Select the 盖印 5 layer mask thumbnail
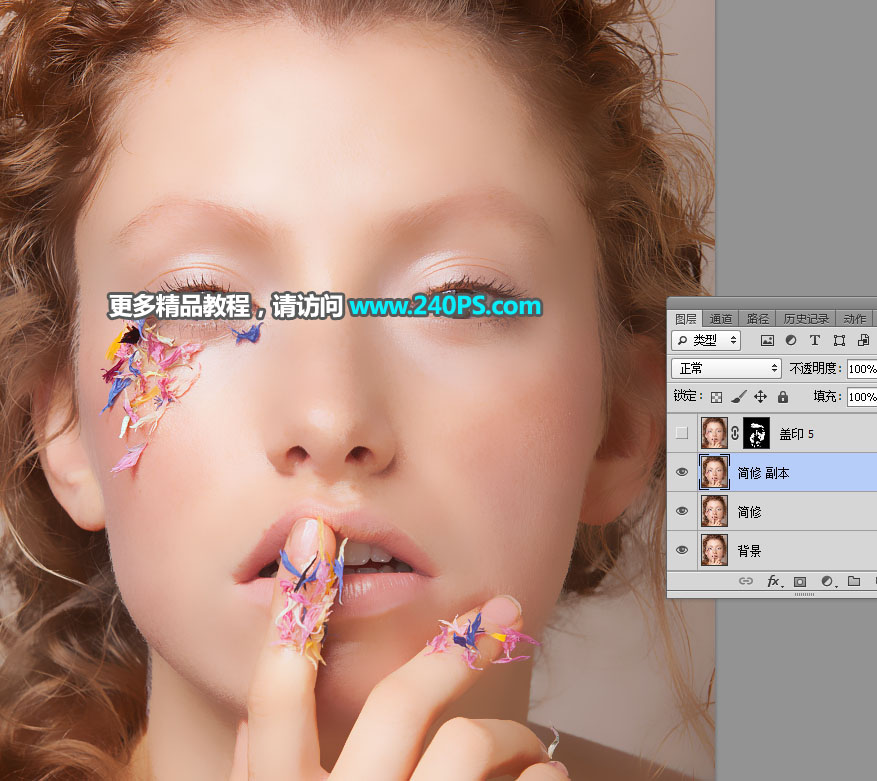 (756, 432)
